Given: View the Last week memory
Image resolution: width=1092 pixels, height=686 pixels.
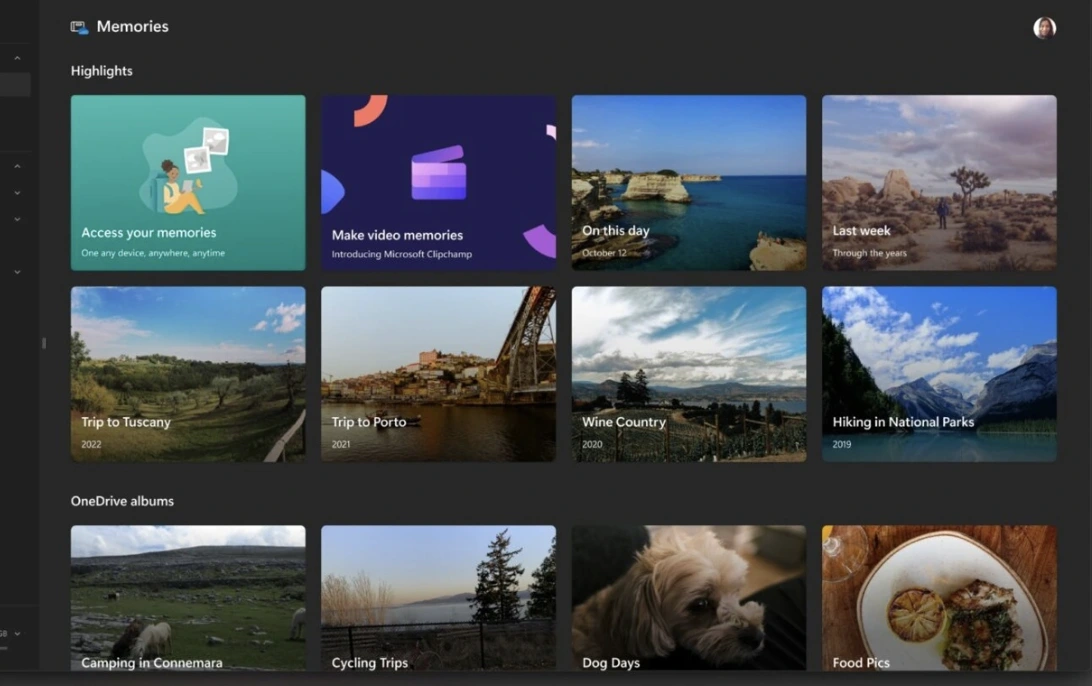Looking at the screenshot, I should (x=938, y=182).
